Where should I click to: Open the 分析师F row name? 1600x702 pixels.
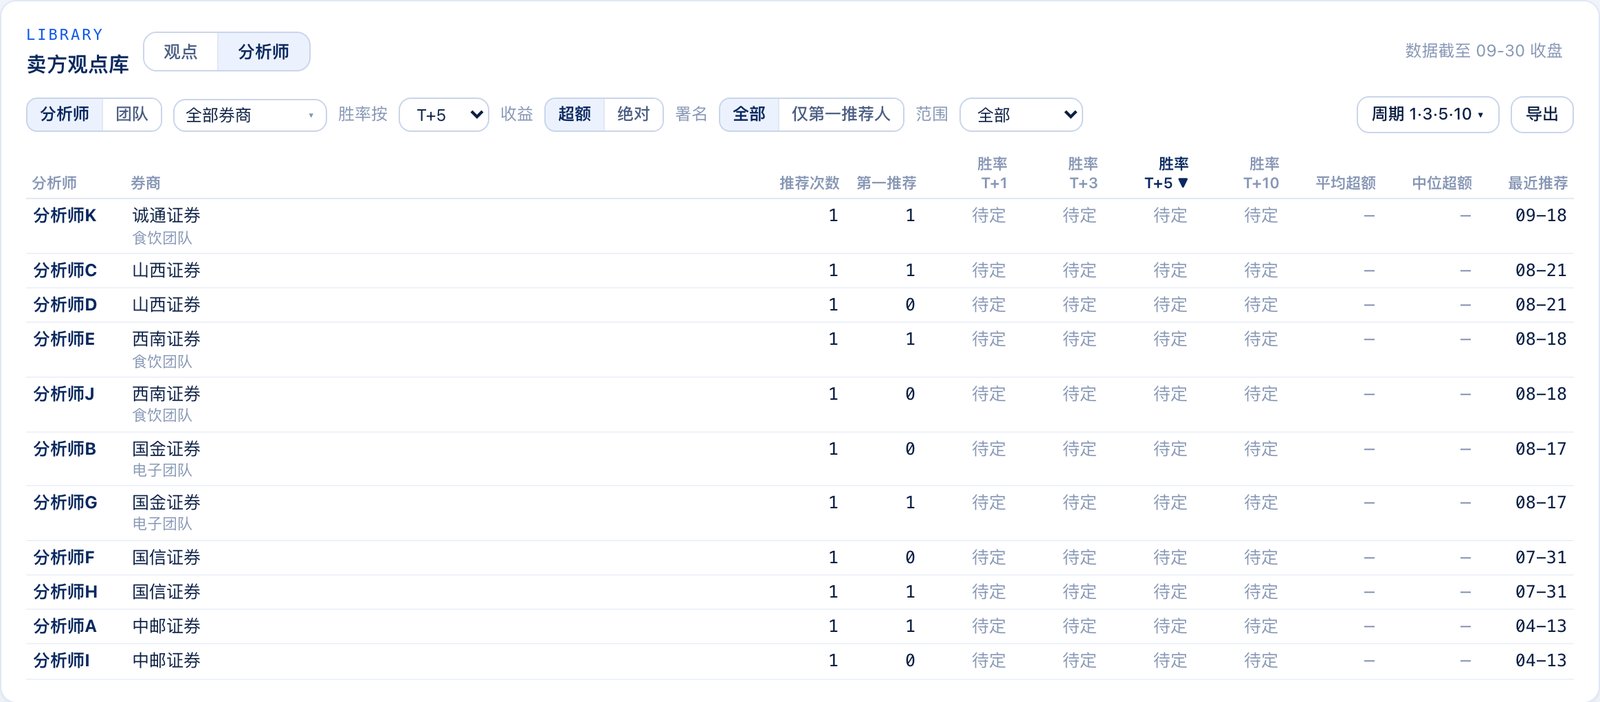[x=64, y=557]
